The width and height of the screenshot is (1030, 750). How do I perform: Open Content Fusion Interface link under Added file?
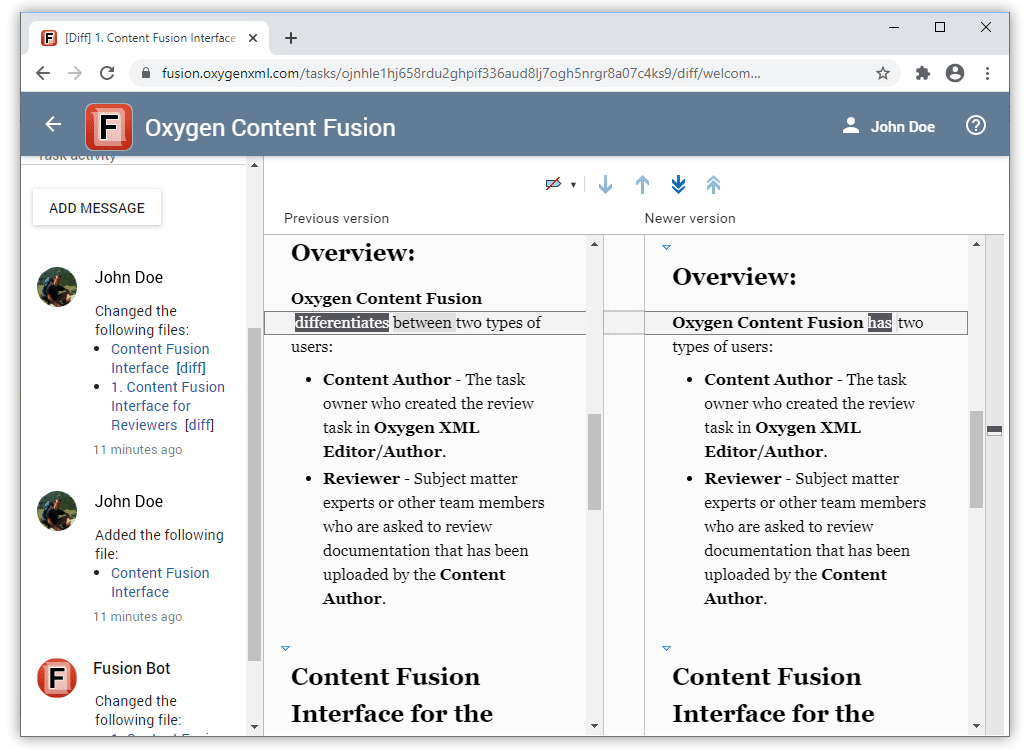pyautogui.click(x=160, y=583)
